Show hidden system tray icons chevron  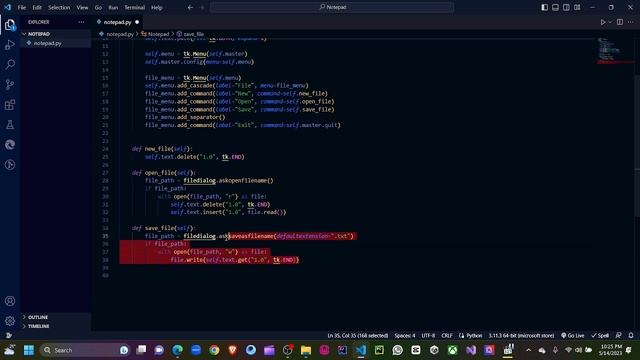point(529,350)
